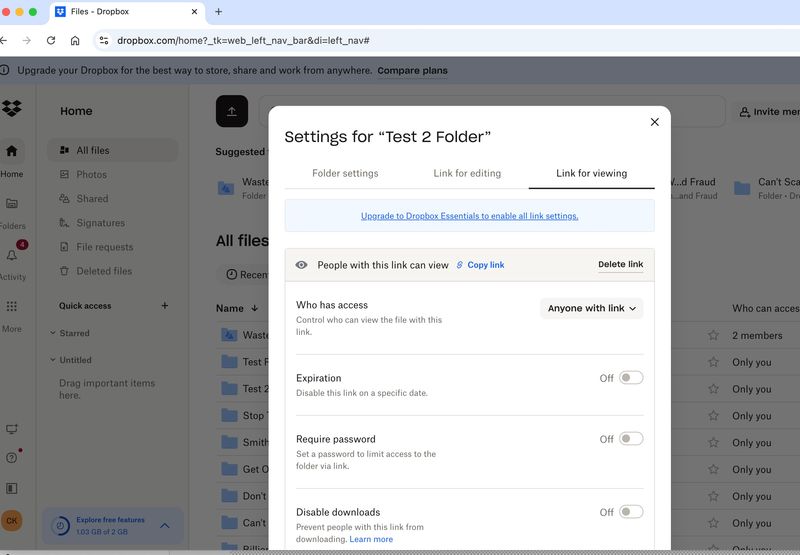Screen dimensions: 800x555
Task: Click the Invite members icon
Action: click(x=745, y=112)
